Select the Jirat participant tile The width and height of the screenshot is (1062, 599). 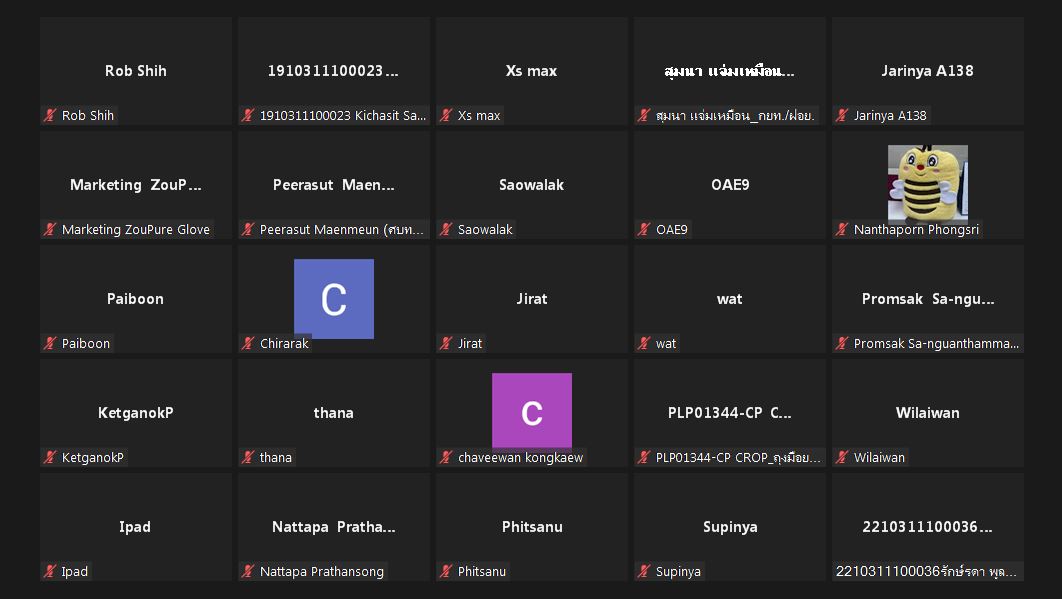tap(532, 299)
